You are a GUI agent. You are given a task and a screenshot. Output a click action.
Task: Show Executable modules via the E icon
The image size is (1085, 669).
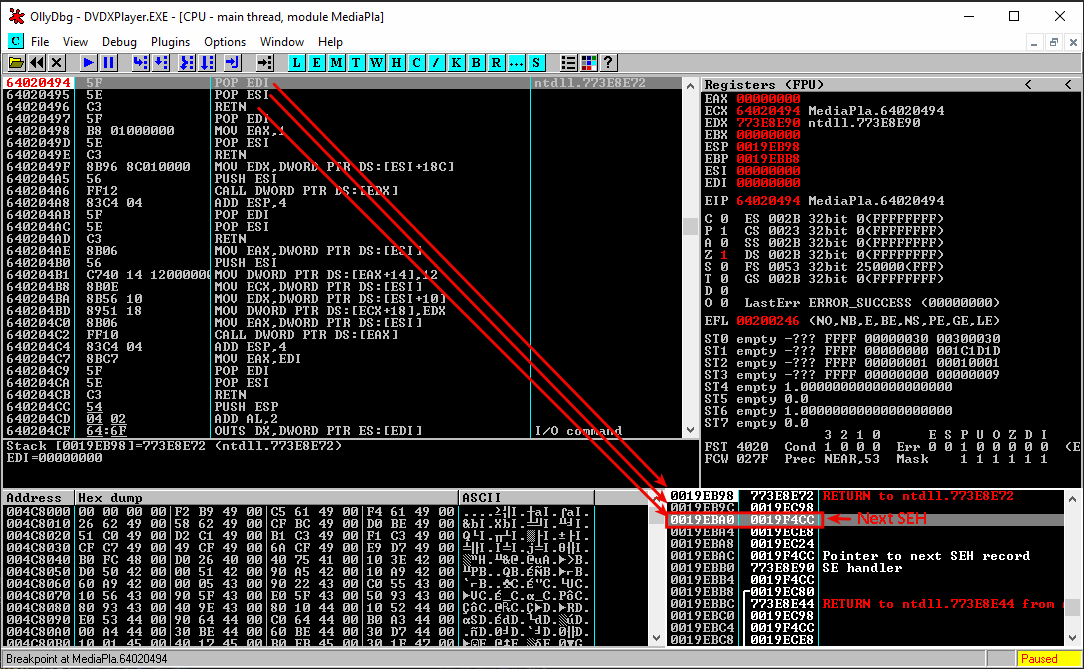point(316,63)
